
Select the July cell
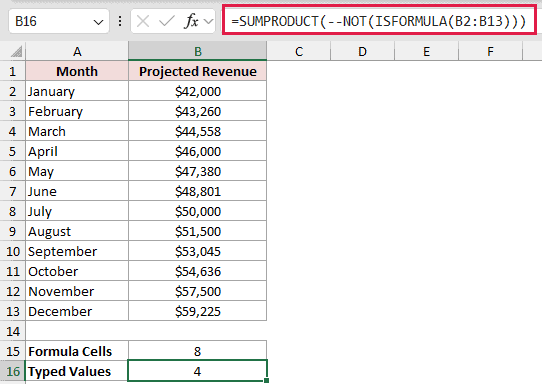(77, 211)
